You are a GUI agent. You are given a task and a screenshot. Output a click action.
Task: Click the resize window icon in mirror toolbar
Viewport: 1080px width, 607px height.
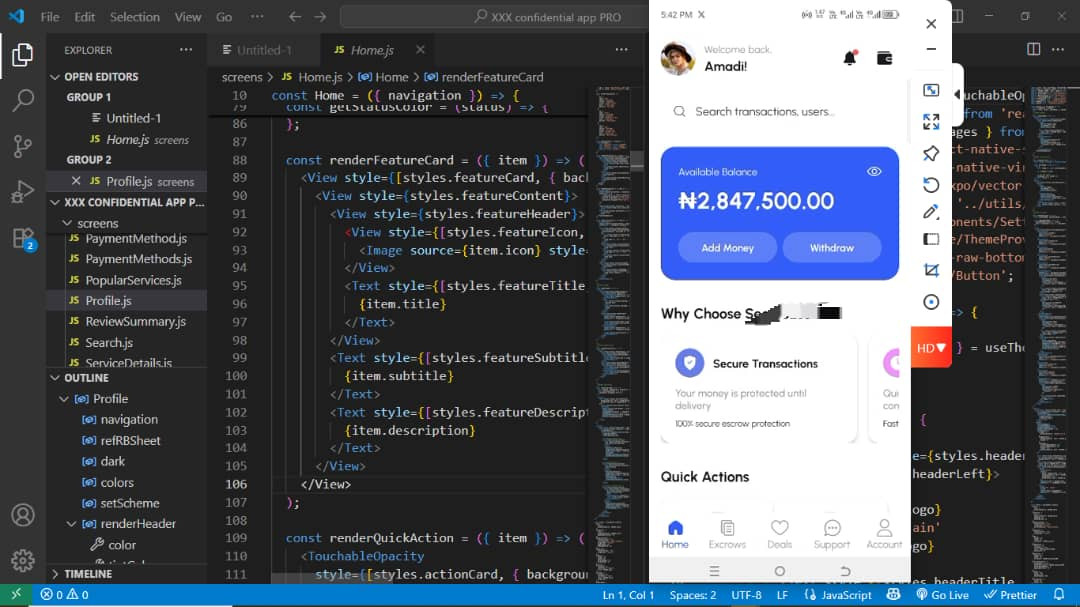931,90
